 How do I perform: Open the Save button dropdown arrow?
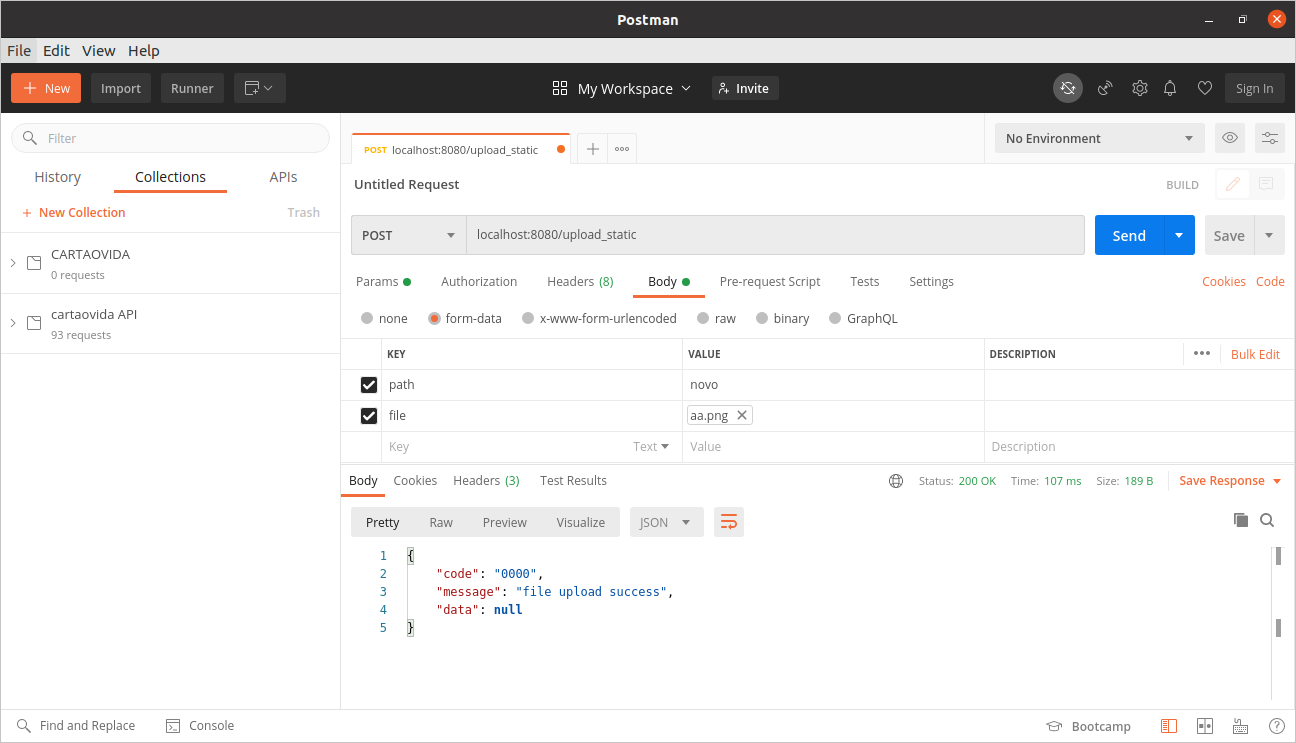[x=1269, y=235]
